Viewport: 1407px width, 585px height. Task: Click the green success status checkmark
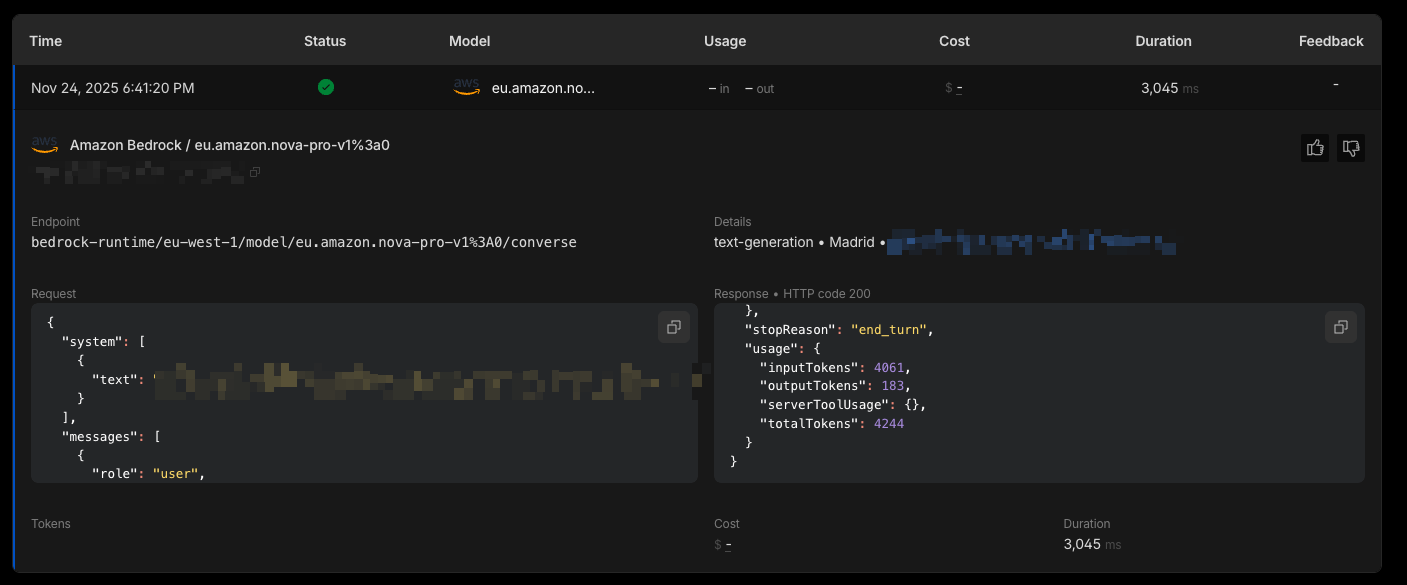(x=326, y=87)
